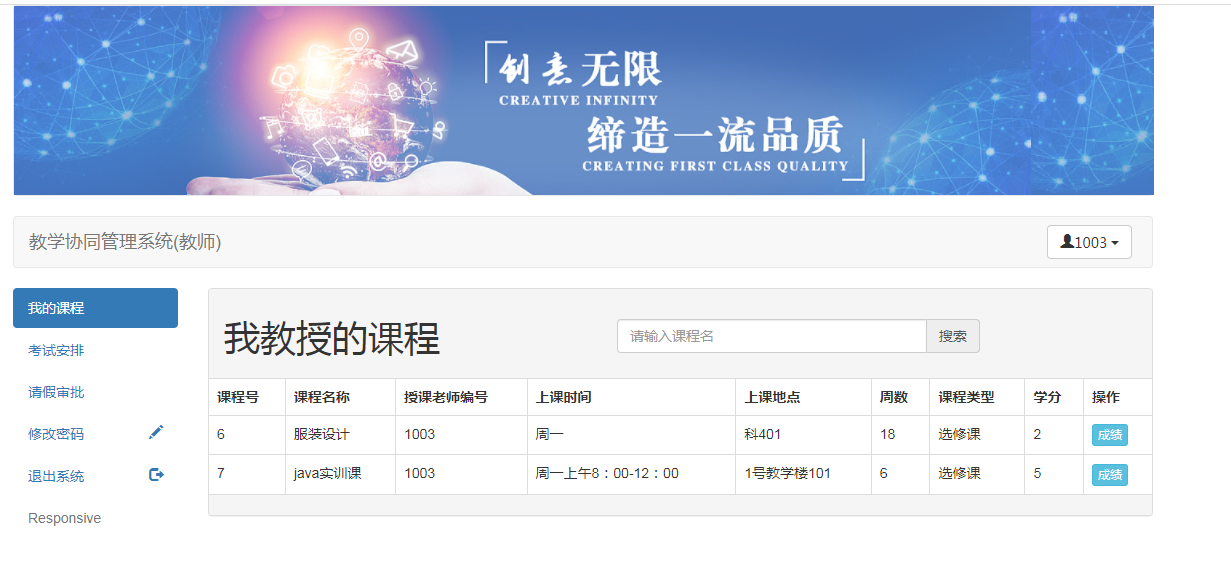Click the top banner image
1231x575 pixels.
(x=583, y=100)
